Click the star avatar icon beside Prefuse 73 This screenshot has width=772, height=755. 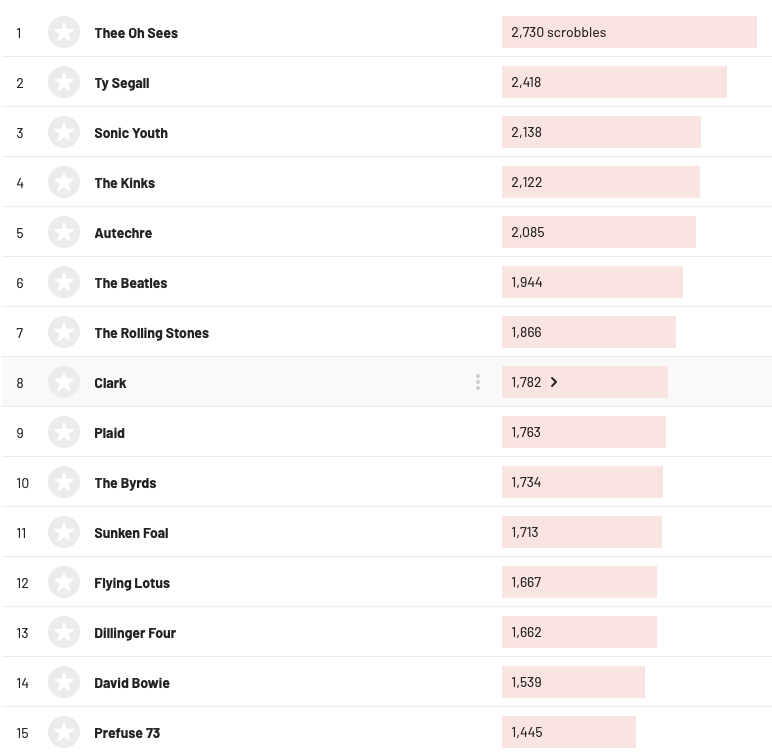[64, 732]
